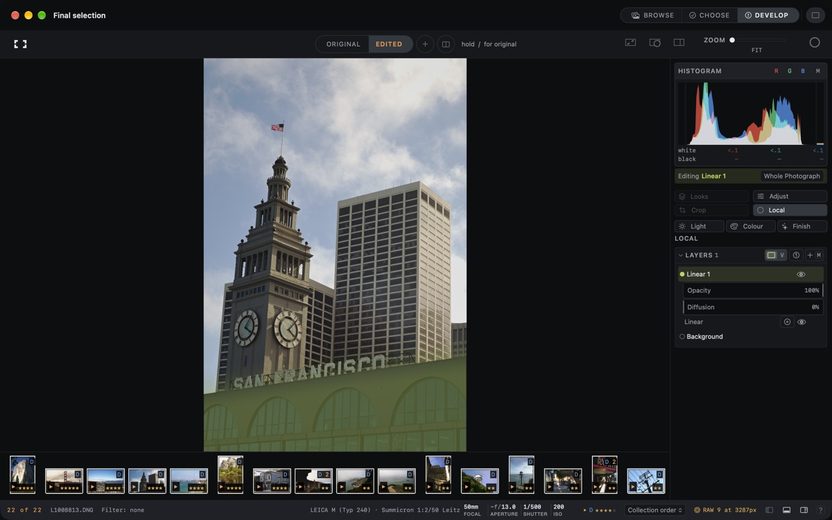The image size is (832, 520).
Task: Select Background layer radio dot
Action: 682,336
